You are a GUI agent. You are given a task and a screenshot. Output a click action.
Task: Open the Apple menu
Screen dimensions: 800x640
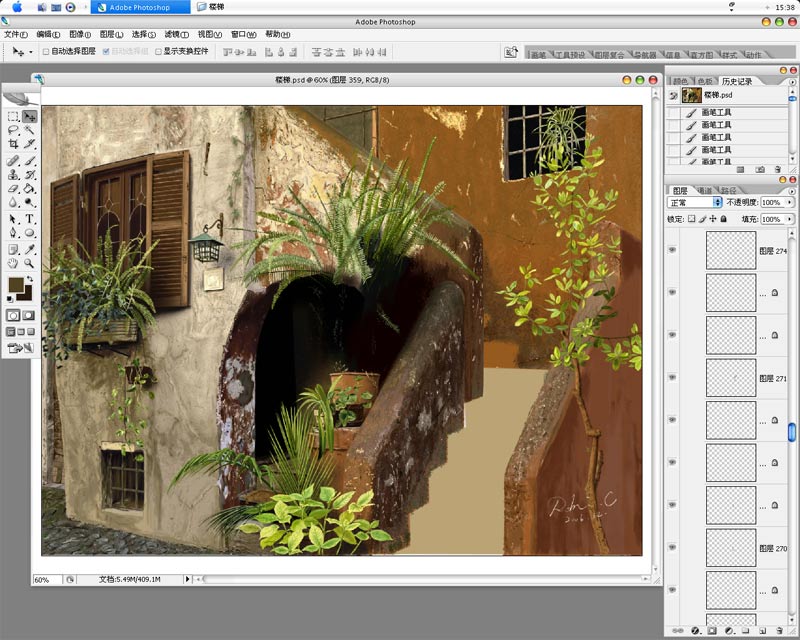tap(17, 7)
